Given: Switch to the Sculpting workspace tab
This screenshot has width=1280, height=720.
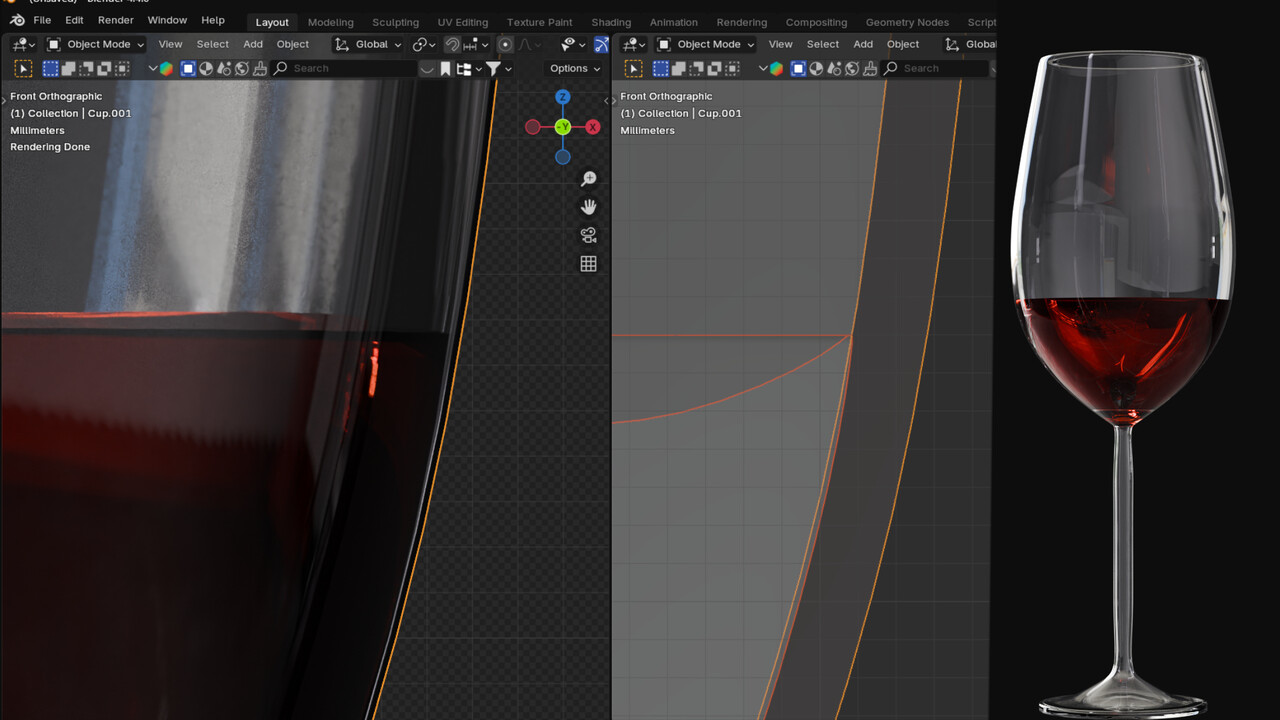Looking at the screenshot, I should coord(396,22).
